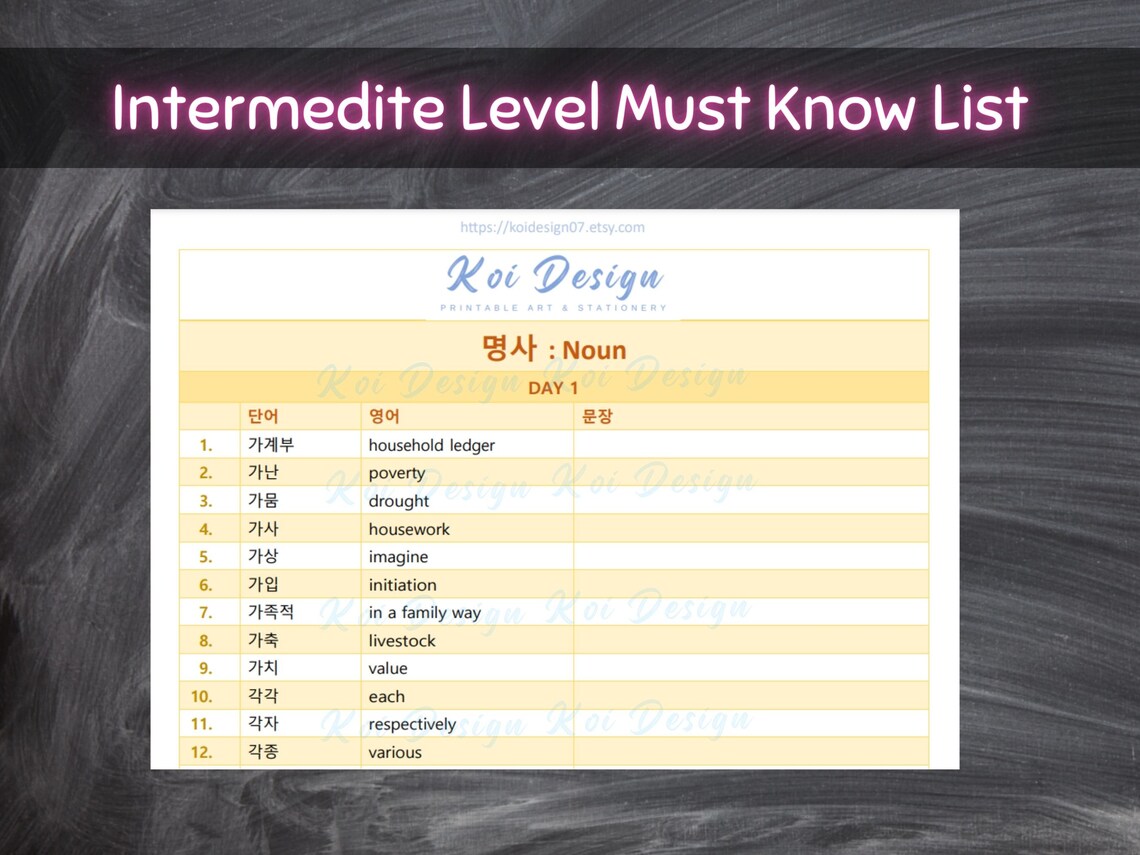Click the DAY 1 banner

pyautogui.click(x=554, y=388)
